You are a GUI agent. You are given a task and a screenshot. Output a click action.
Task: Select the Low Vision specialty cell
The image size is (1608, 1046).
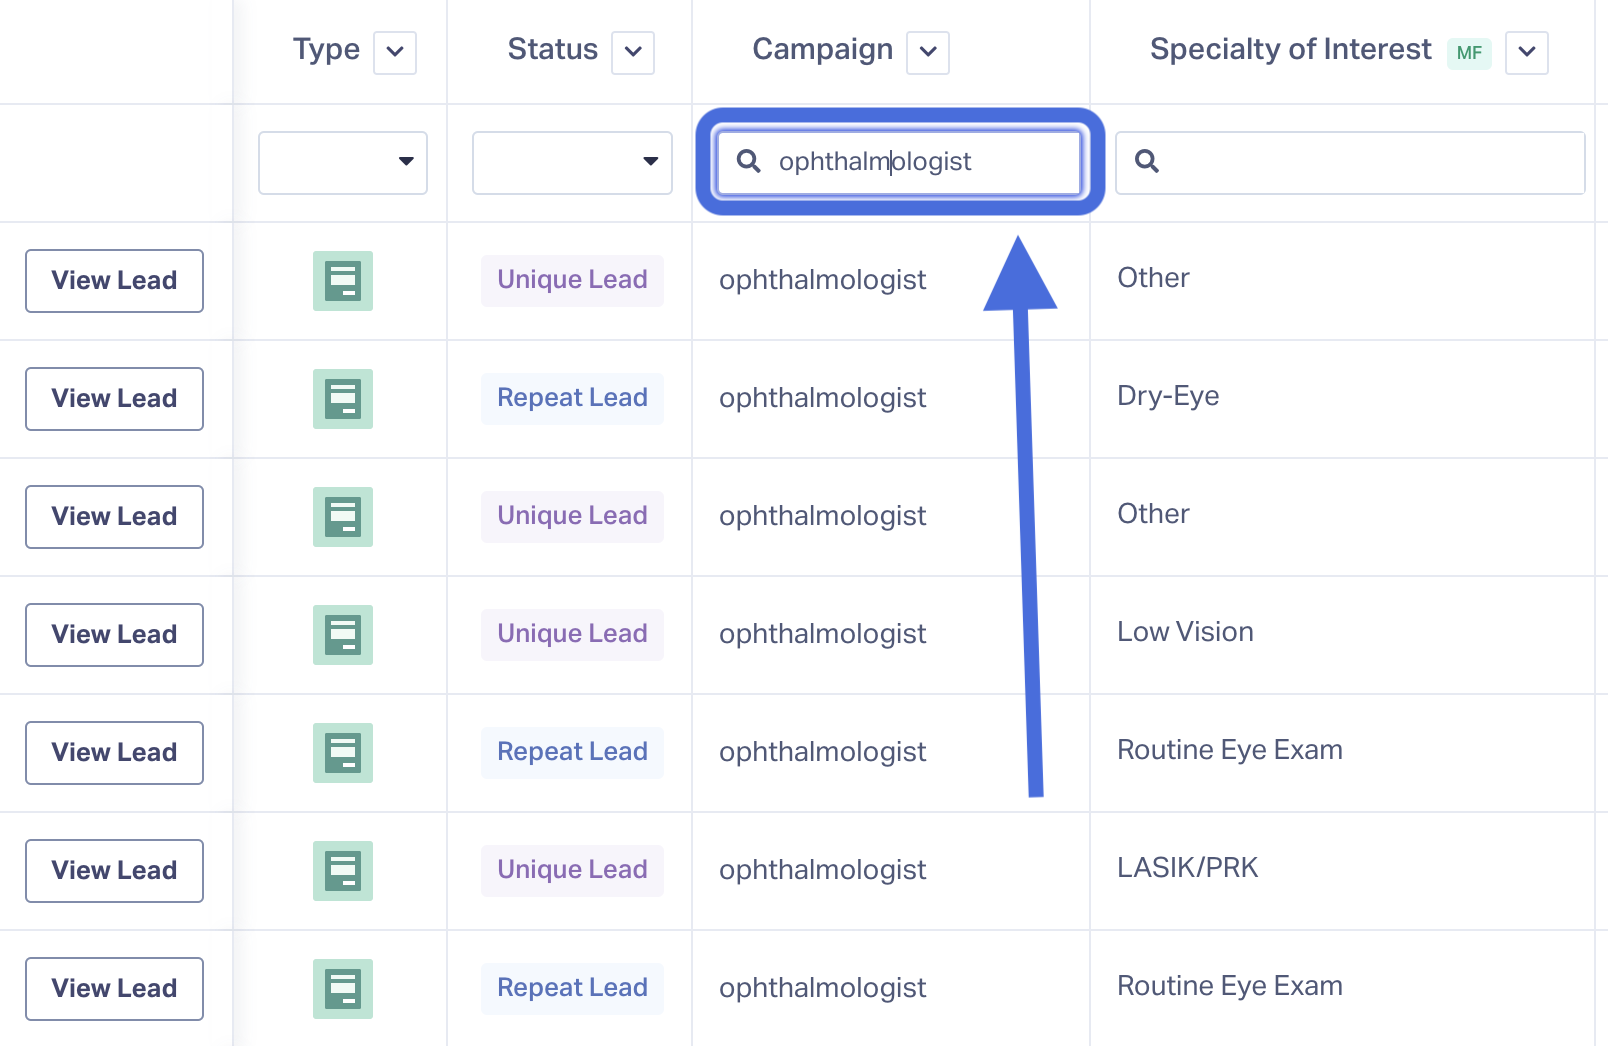coord(1185,632)
